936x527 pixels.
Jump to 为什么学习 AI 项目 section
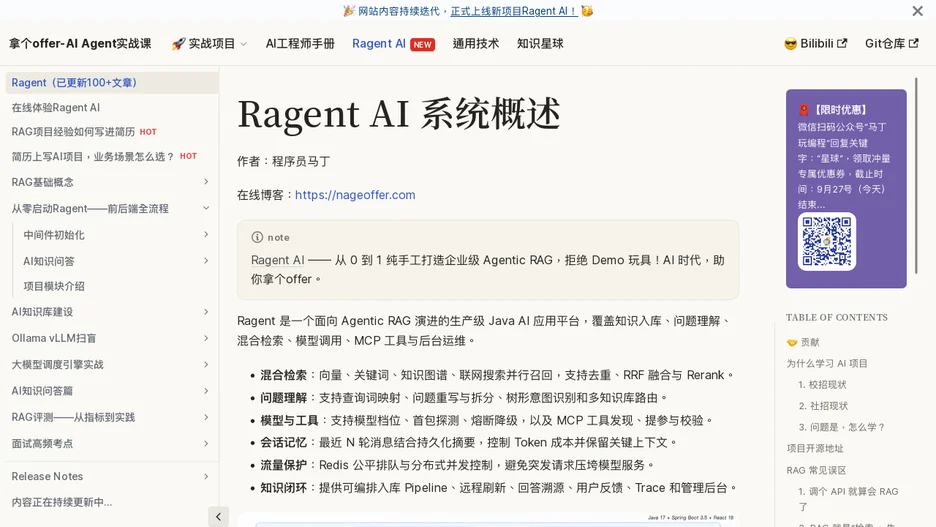pyautogui.click(x=827, y=363)
